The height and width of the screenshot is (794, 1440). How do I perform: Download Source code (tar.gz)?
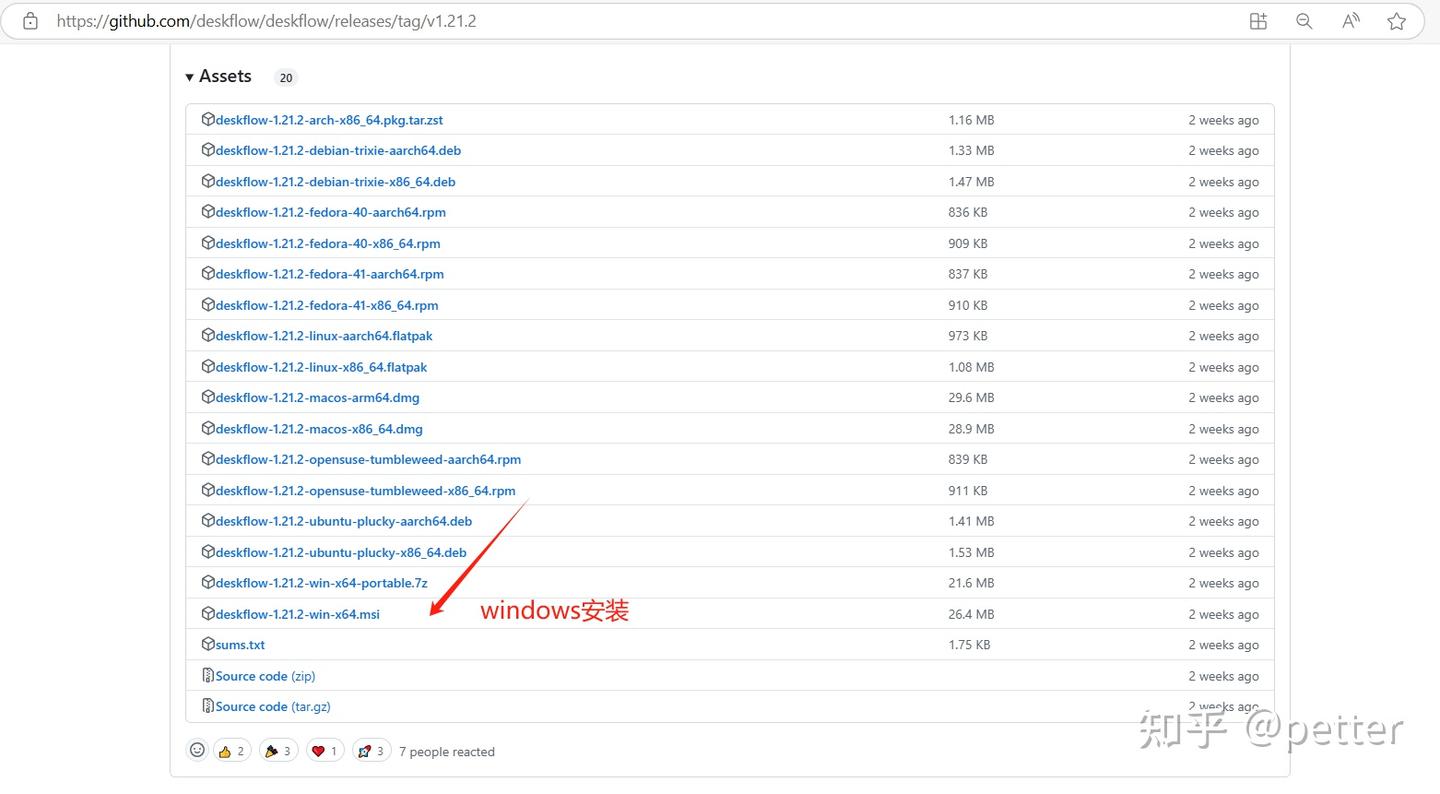(x=273, y=706)
